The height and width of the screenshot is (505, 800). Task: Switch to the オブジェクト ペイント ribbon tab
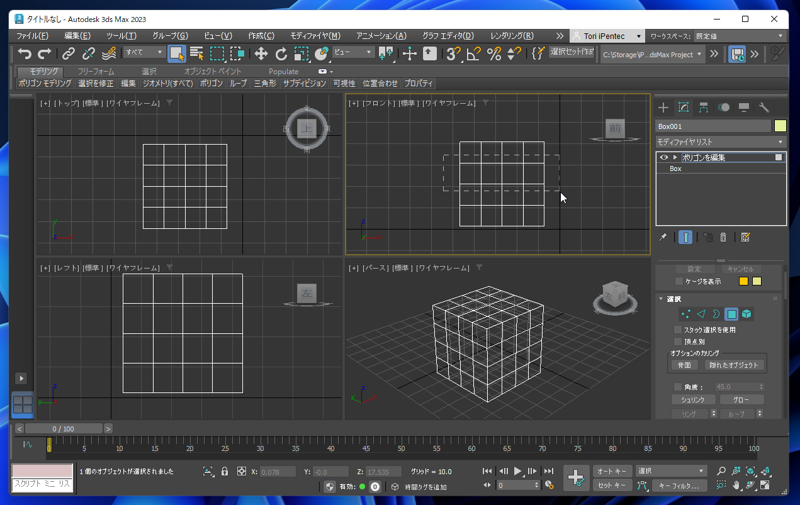[x=212, y=71]
